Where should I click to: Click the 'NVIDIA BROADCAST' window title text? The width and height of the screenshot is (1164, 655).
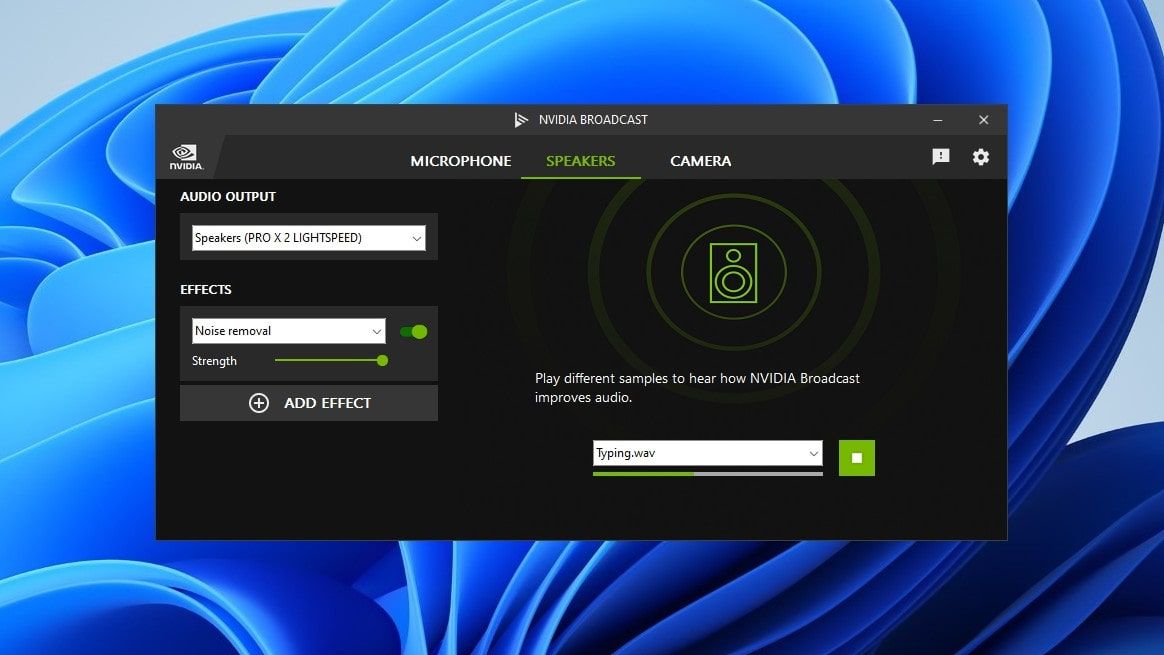(x=593, y=120)
